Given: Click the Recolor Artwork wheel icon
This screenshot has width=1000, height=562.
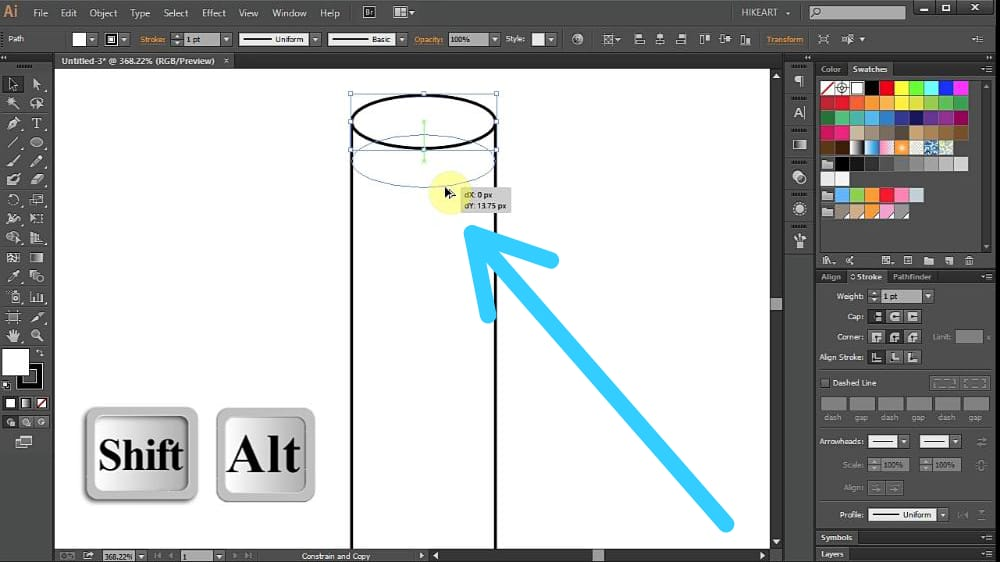Looking at the screenshot, I should (577, 40).
